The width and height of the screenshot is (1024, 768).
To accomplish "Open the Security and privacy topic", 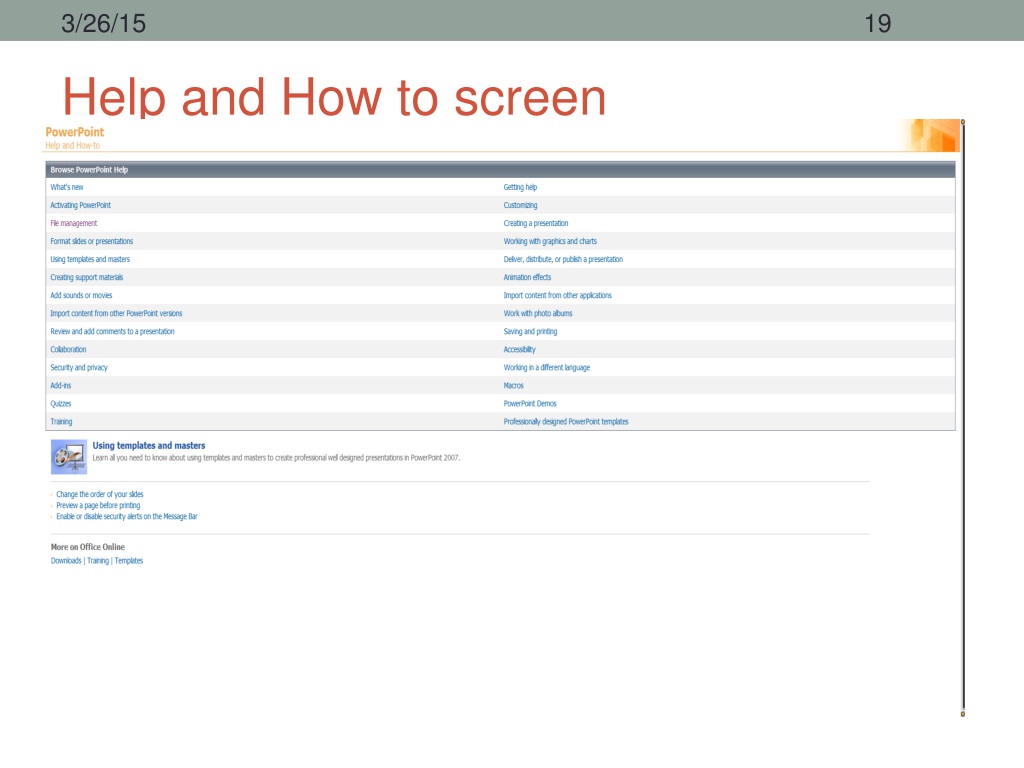I will (x=79, y=368).
